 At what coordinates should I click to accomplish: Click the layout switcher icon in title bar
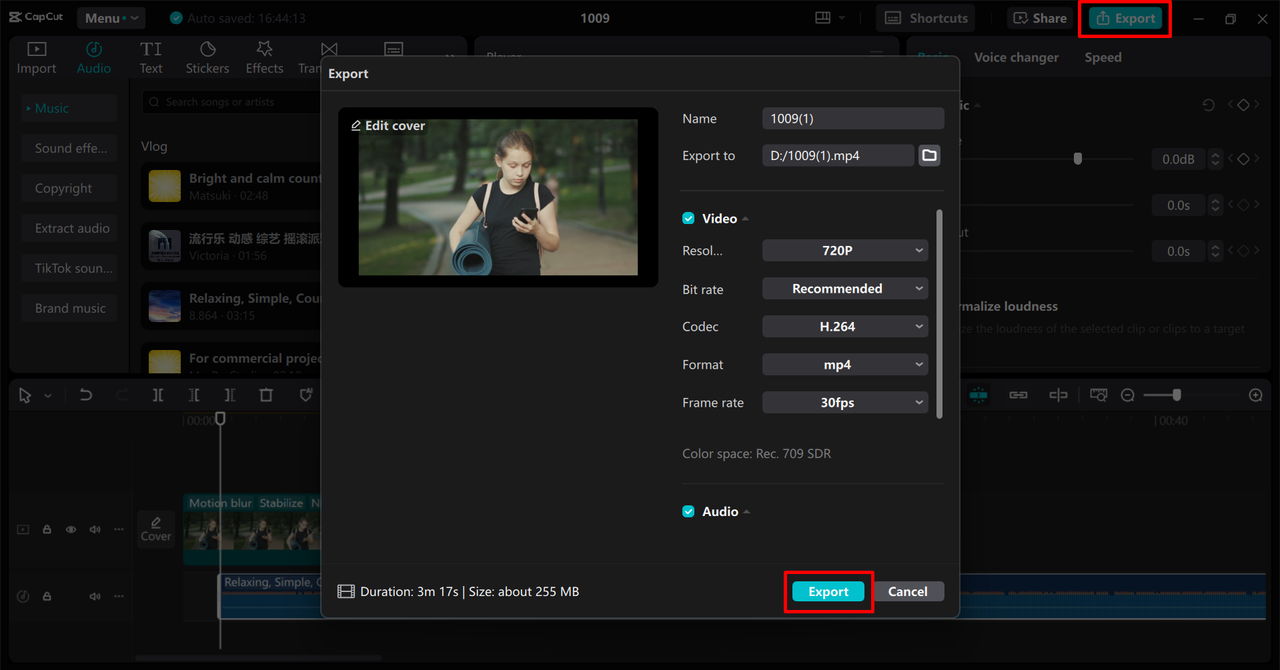(x=823, y=18)
